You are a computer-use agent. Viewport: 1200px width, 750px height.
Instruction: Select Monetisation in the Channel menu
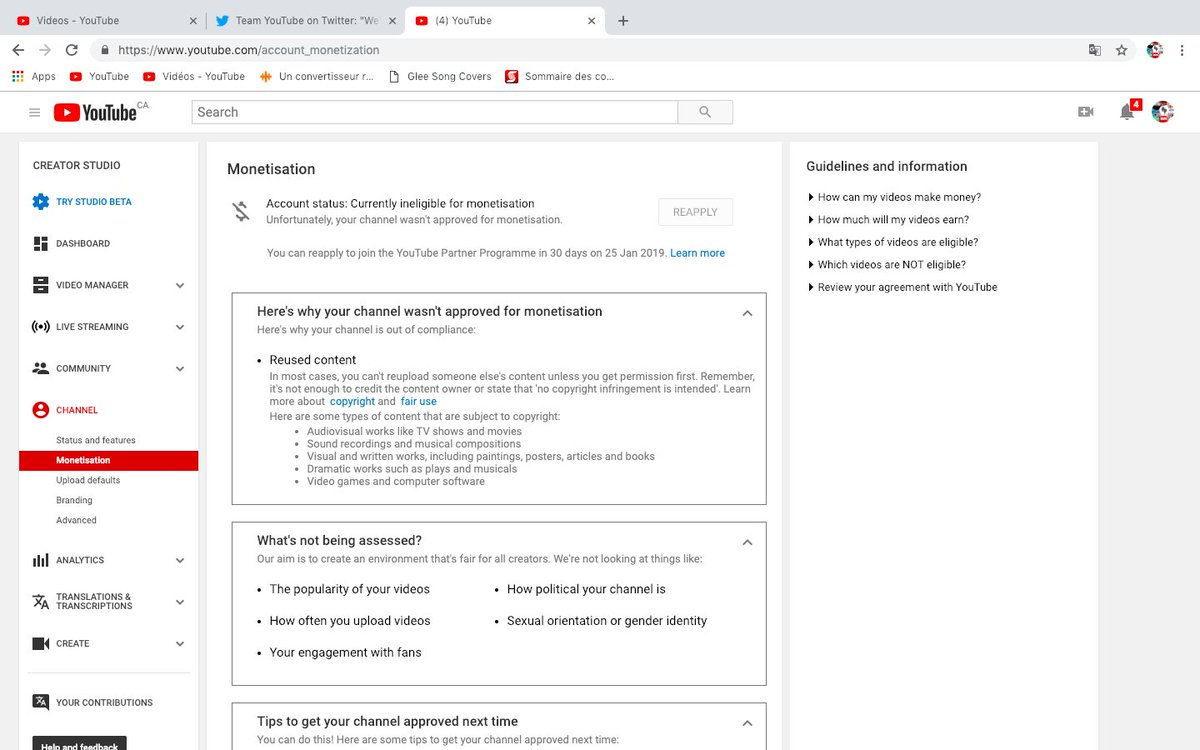(108, 460)
